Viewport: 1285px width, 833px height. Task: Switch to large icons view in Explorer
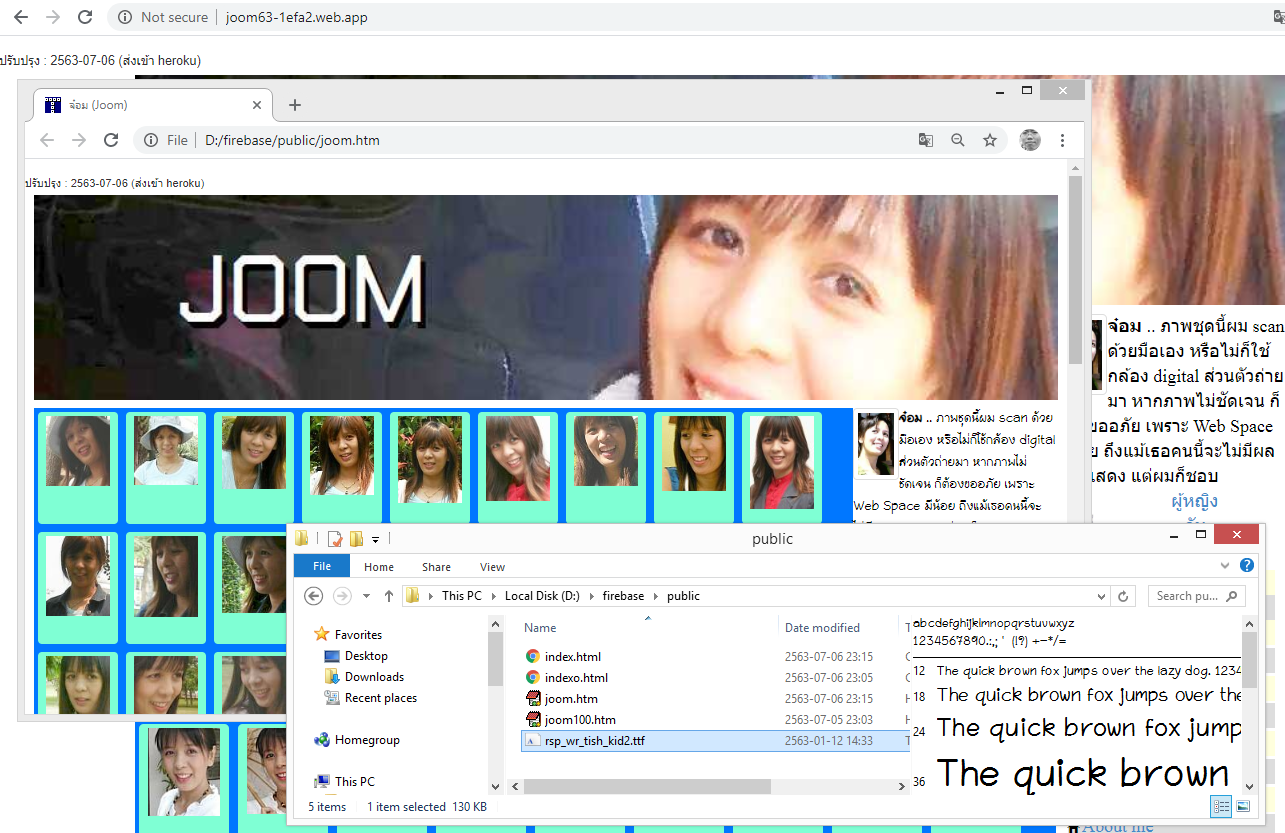tap(1243, 806)
